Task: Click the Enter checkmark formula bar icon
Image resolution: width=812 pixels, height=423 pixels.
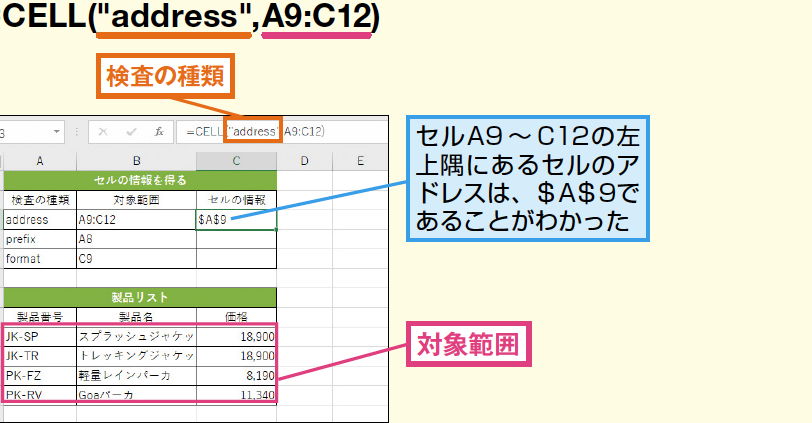Action: (x=131, y=132)
